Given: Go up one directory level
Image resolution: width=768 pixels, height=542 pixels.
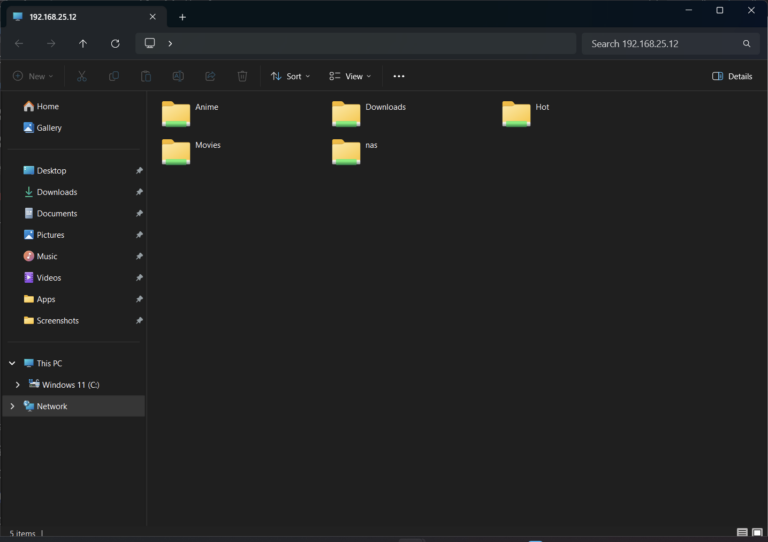Looking at the screenshot, I should (x=83, y=44).
